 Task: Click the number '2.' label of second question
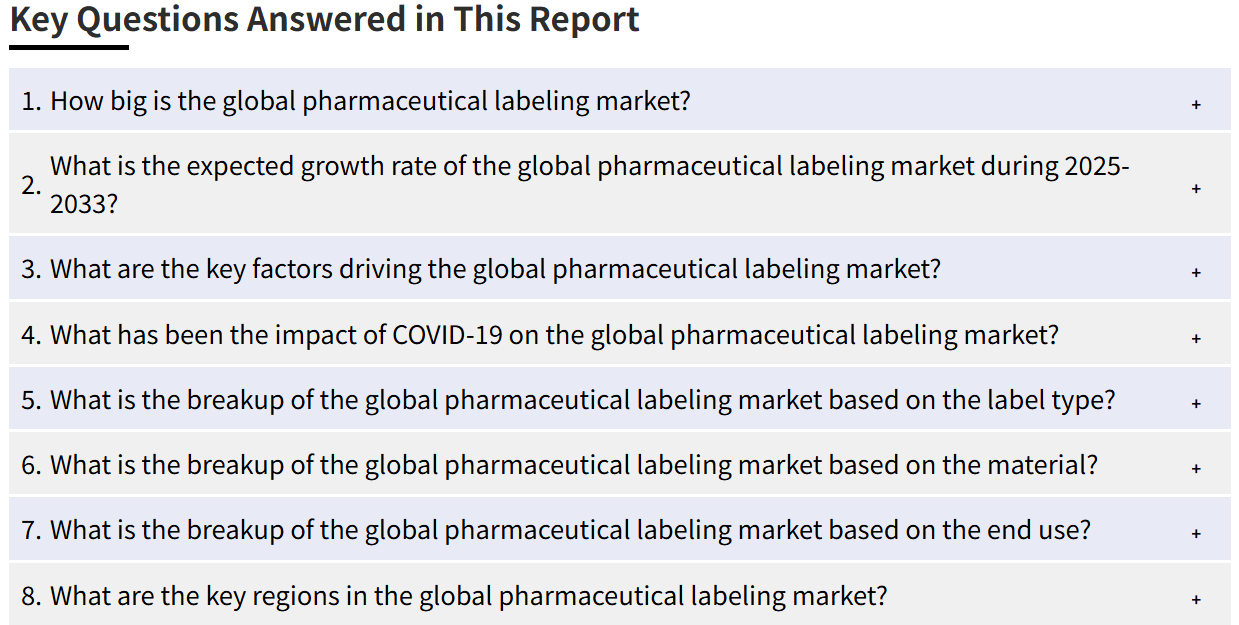pyautogui.click(x=32, y=185)
